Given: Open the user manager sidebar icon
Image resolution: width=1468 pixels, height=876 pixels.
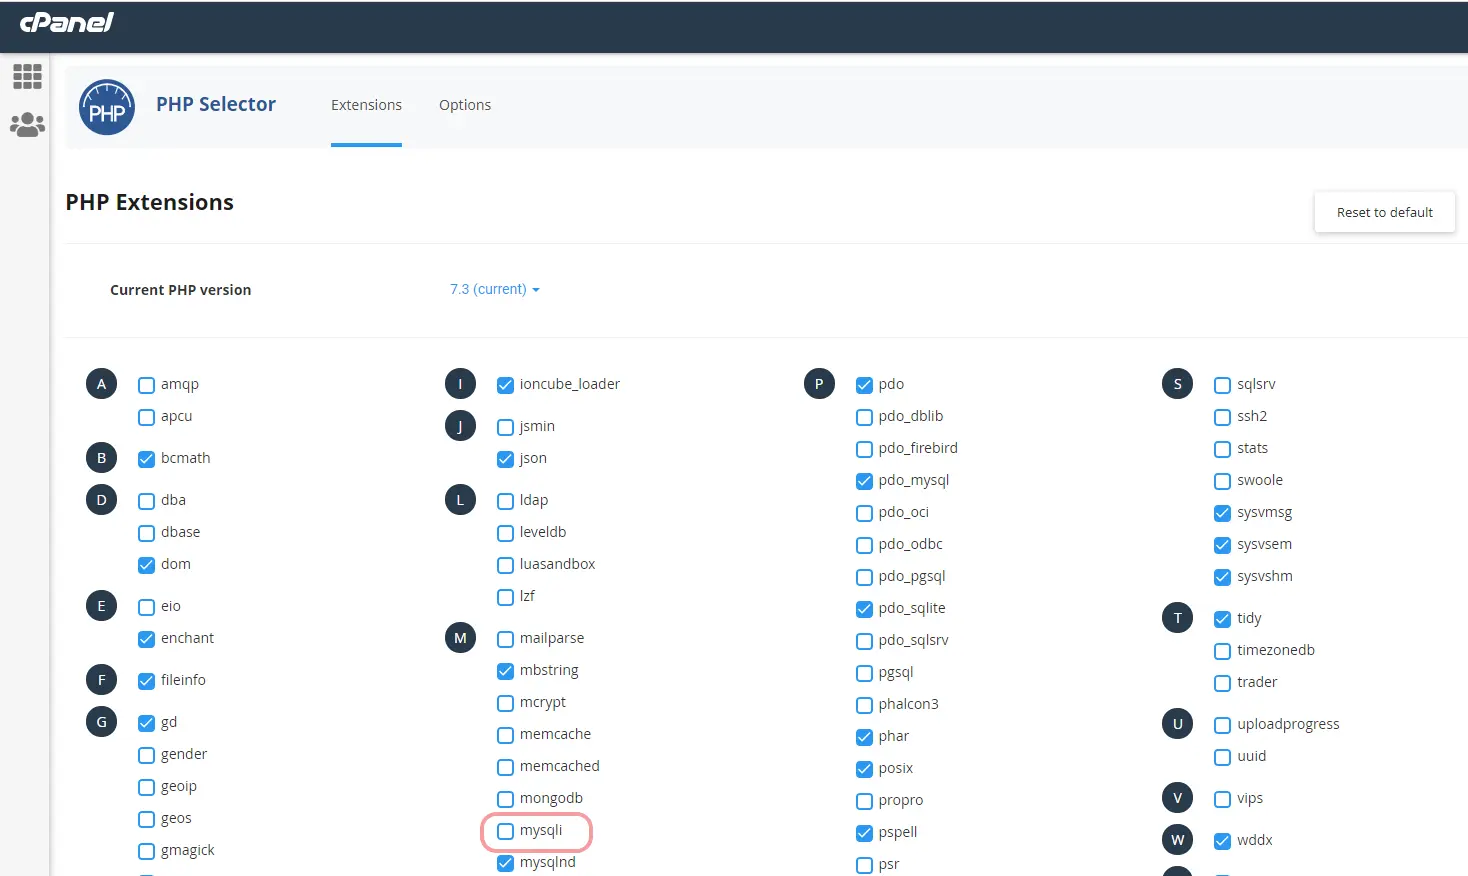Looking at the screenshot, I should 27,125.
